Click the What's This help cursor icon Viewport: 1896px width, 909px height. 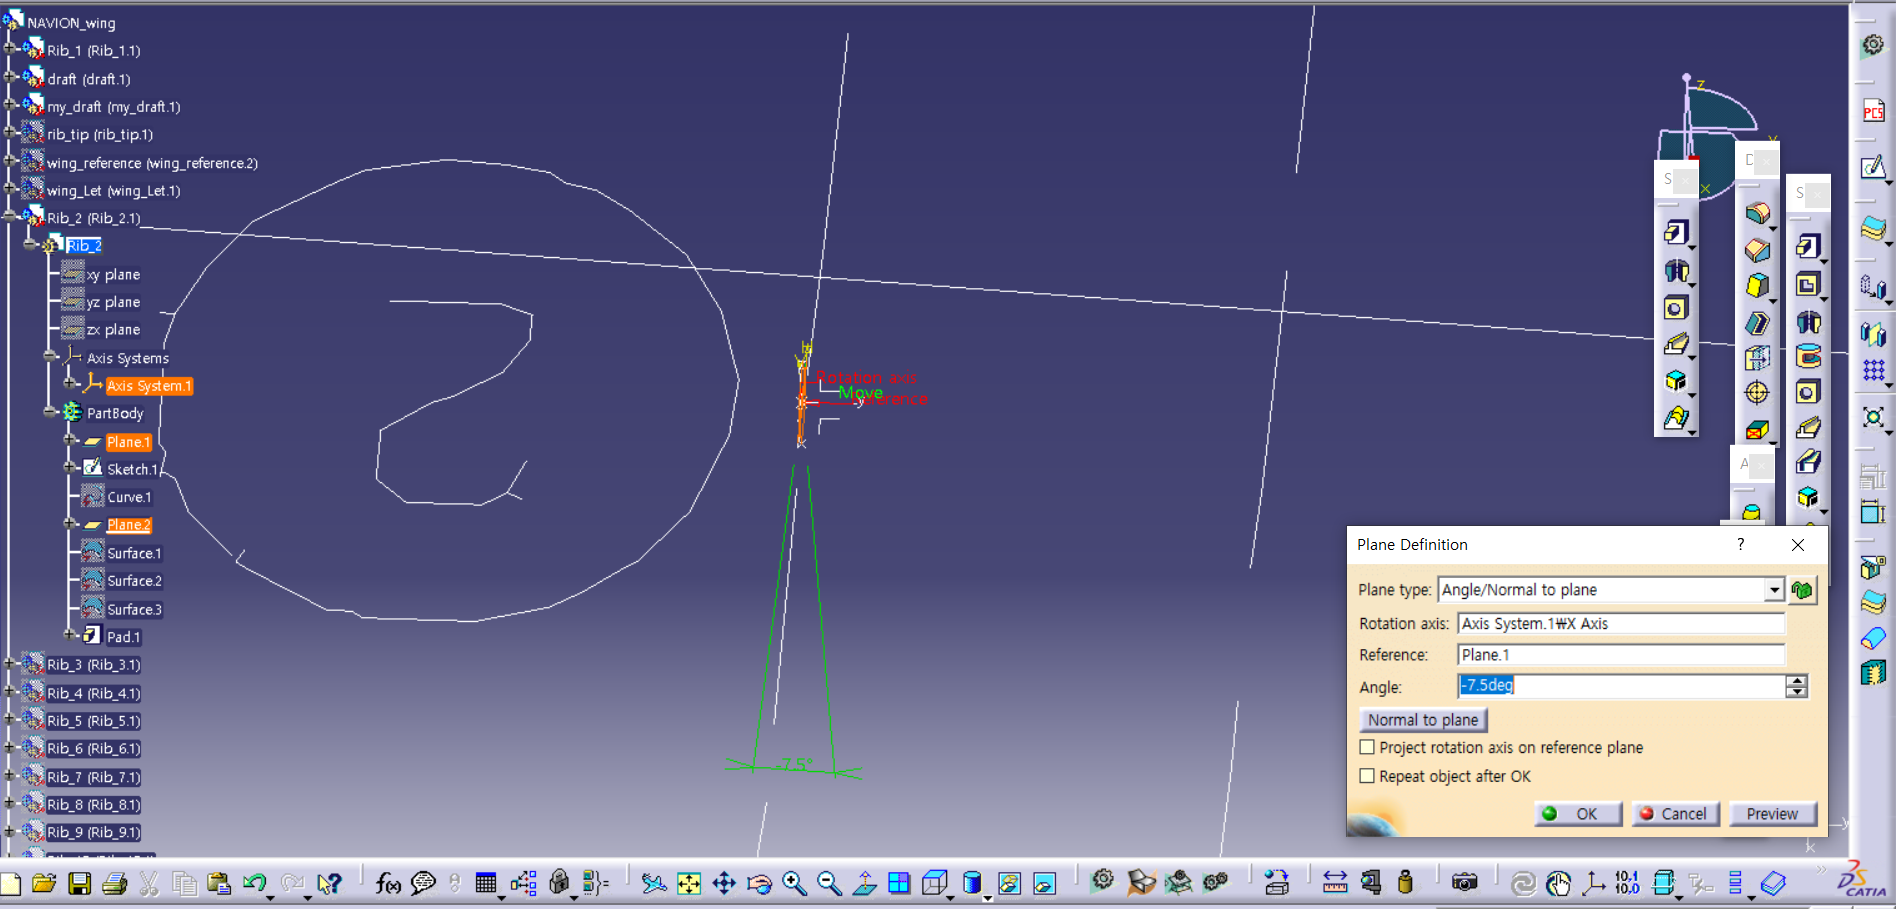[329, 883]
